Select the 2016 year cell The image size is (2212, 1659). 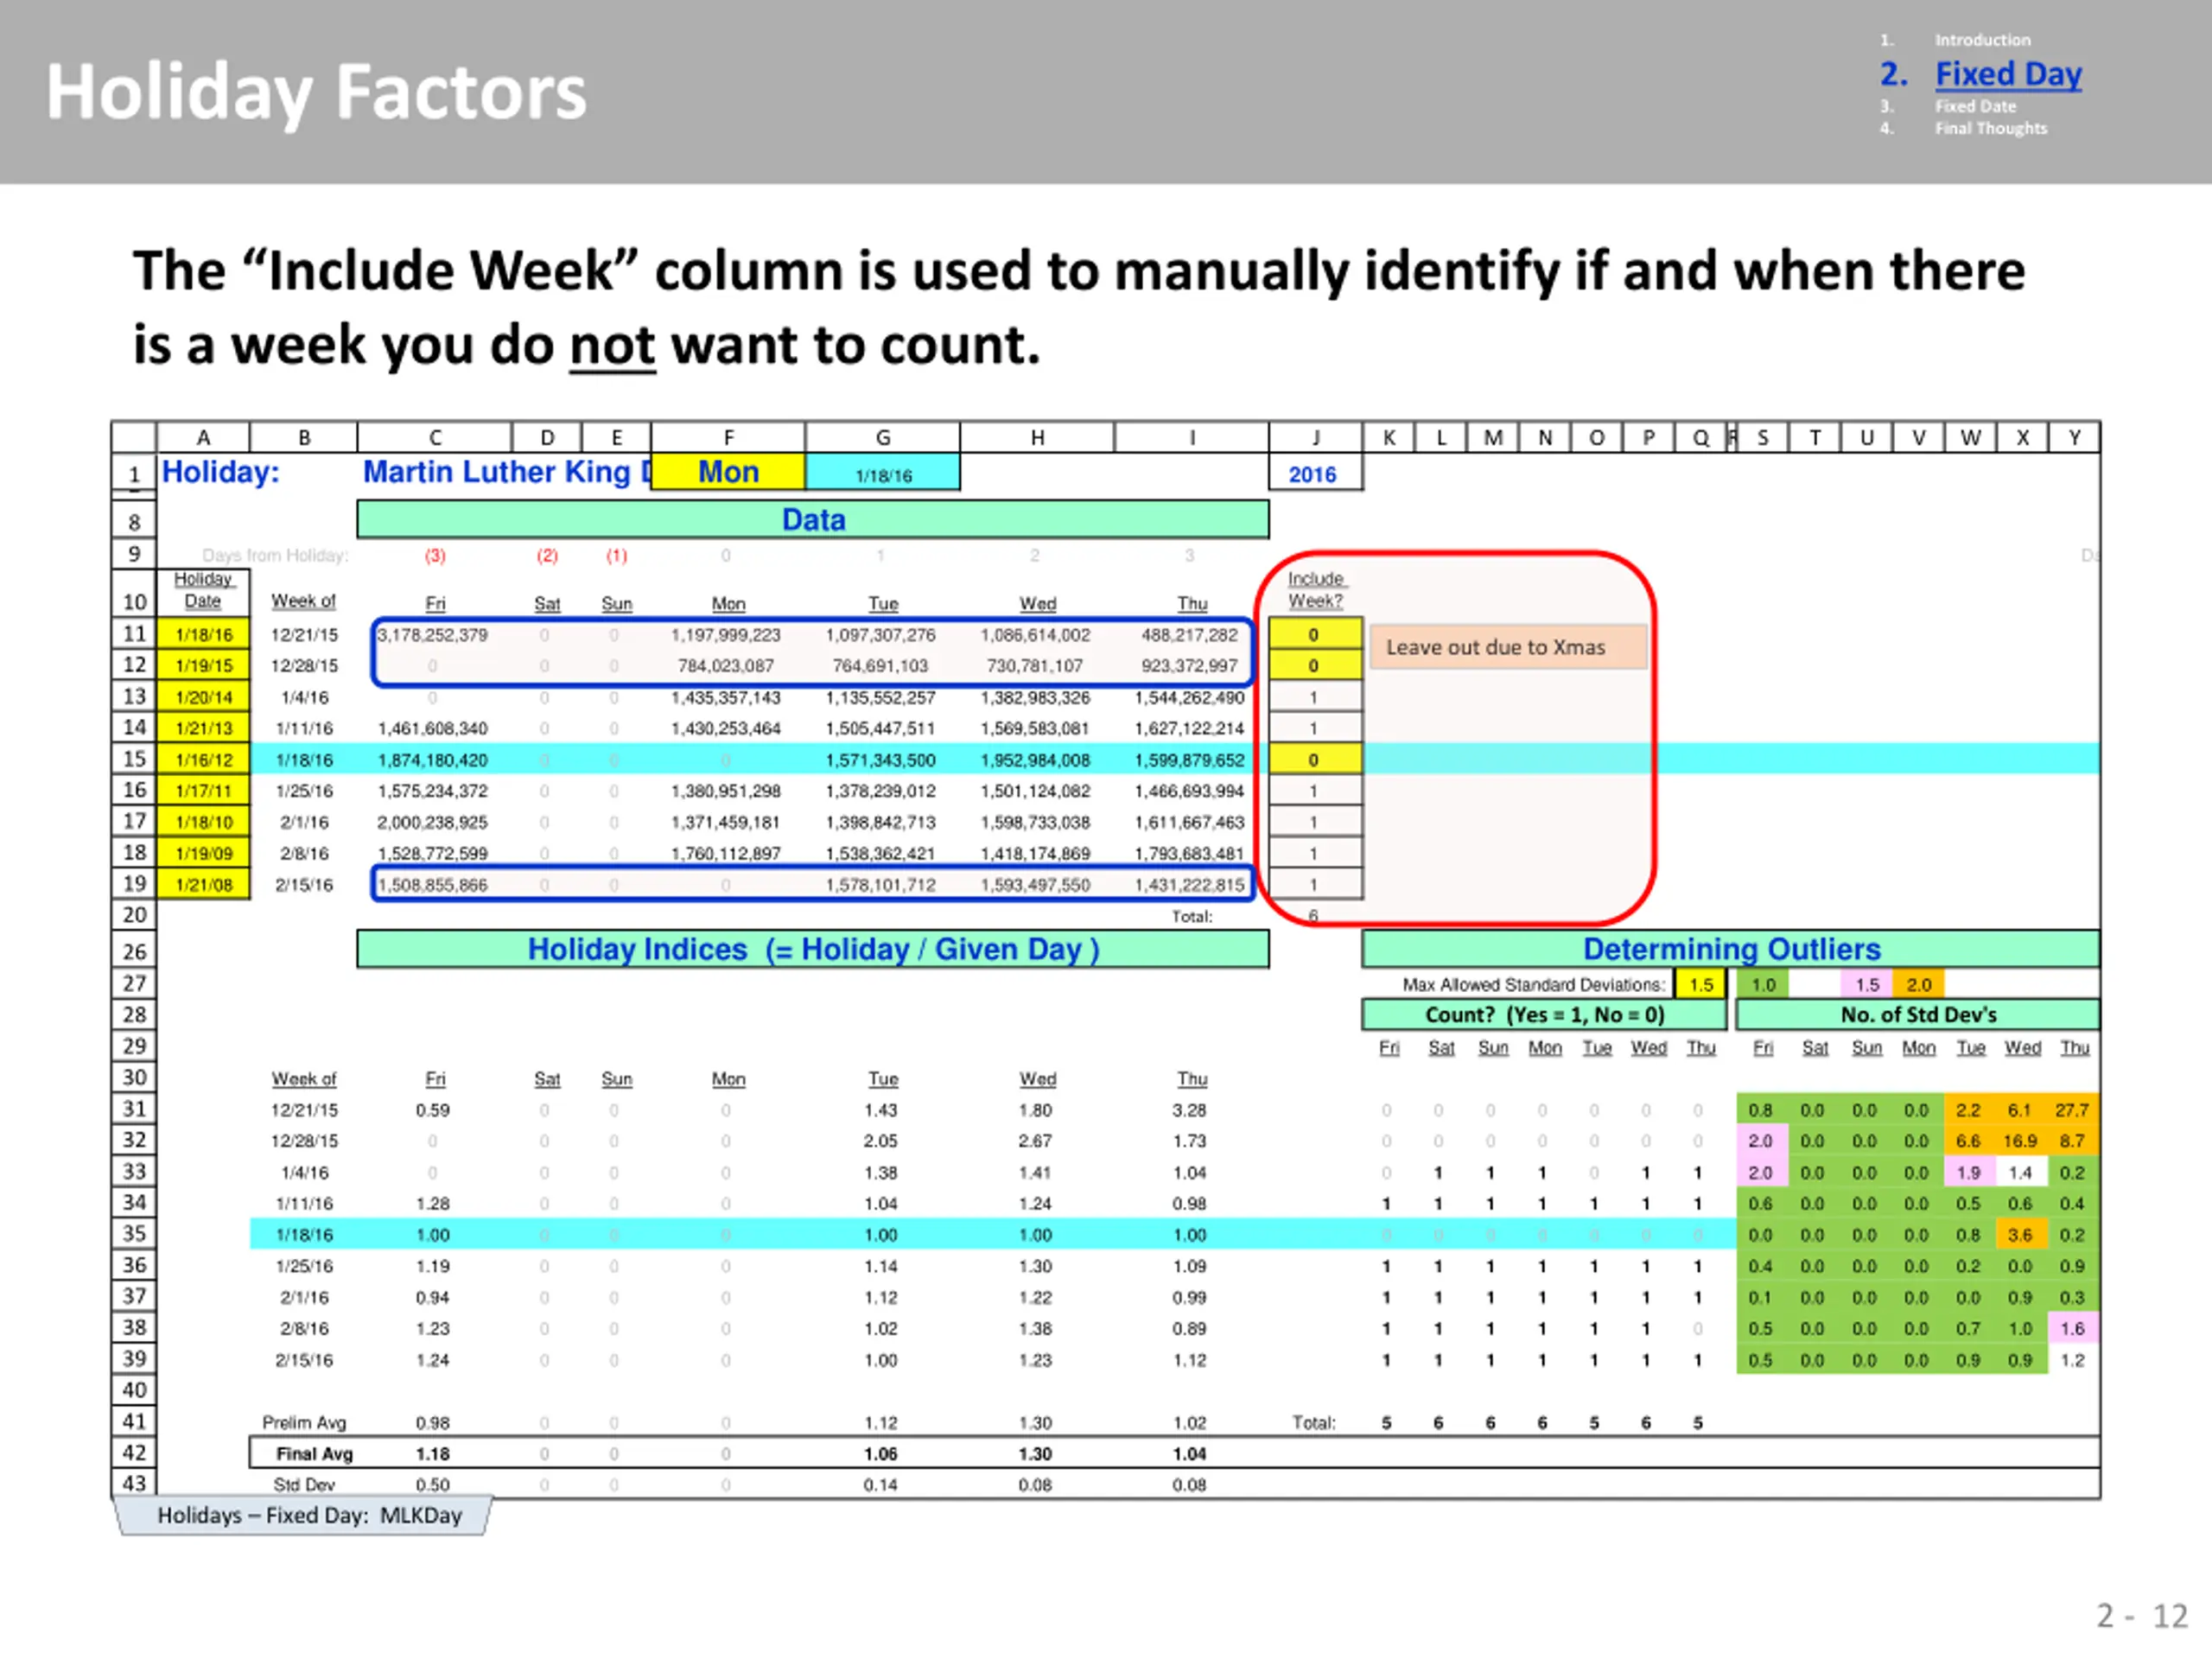click(x=1315, y=474)
